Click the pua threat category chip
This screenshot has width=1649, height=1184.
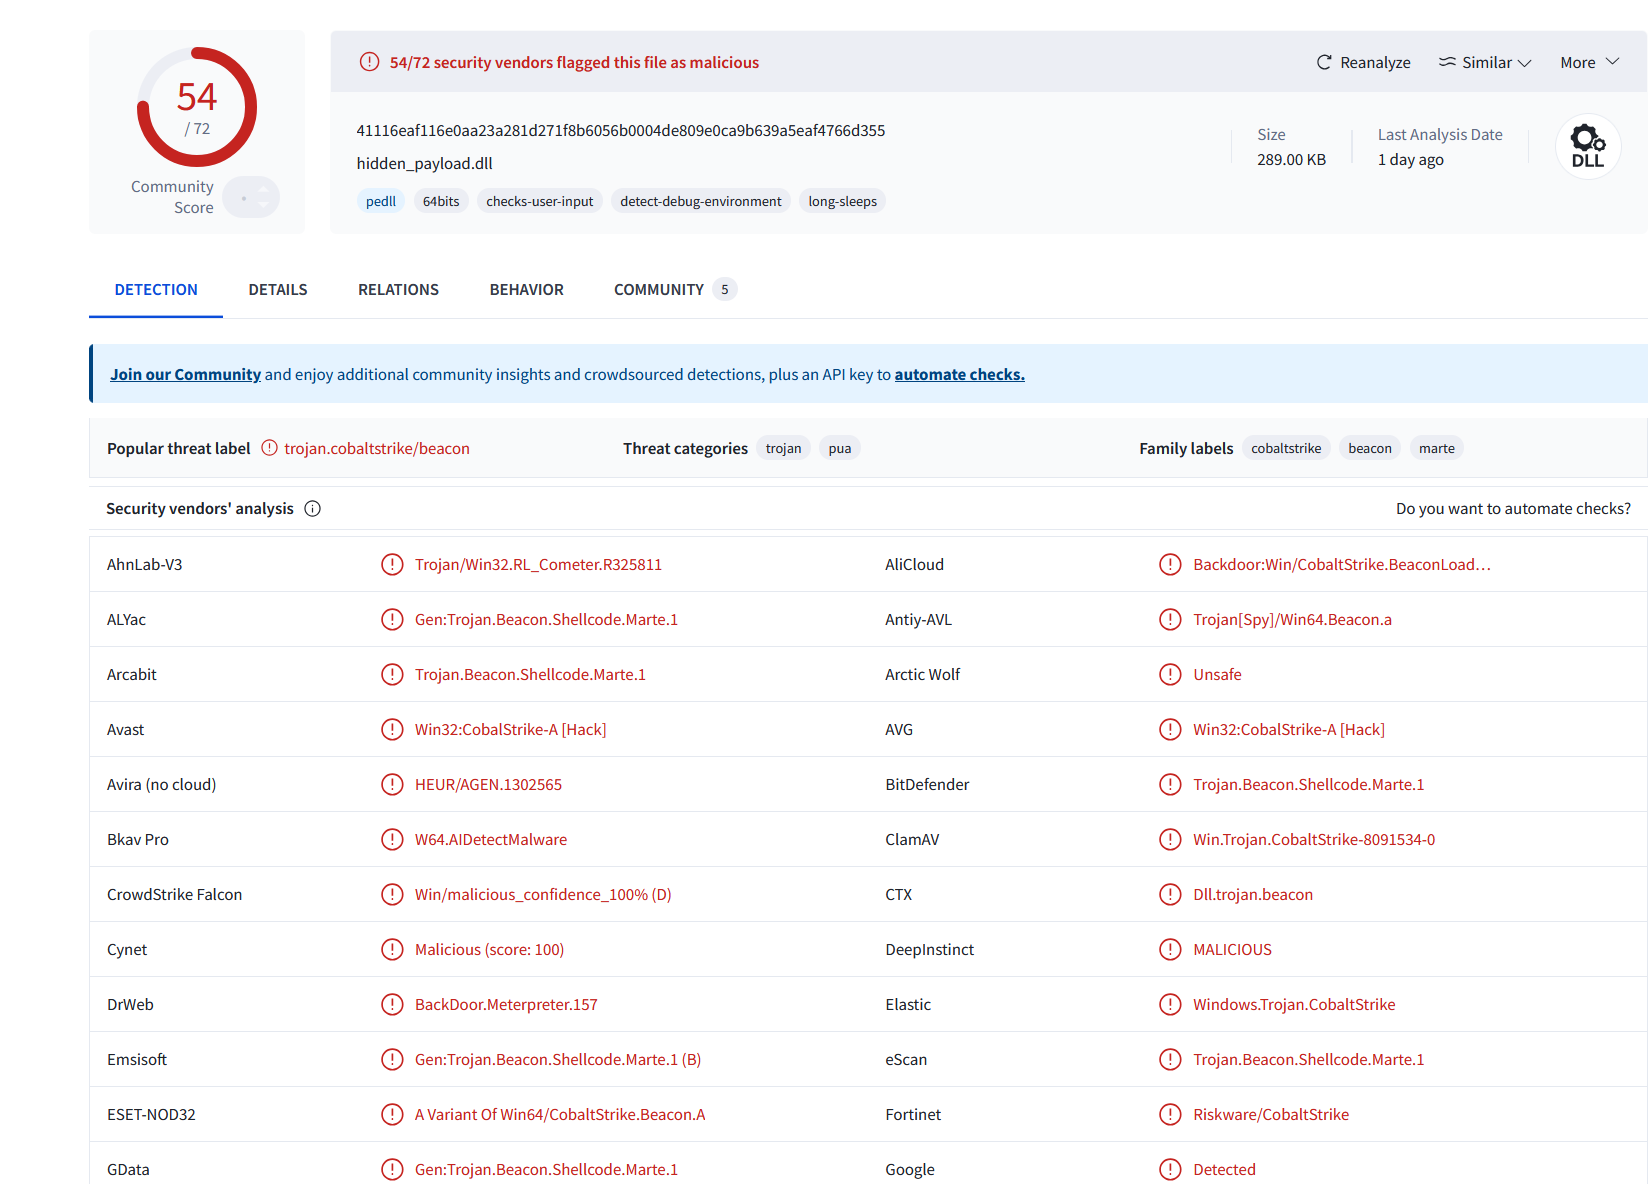point(840,448)
